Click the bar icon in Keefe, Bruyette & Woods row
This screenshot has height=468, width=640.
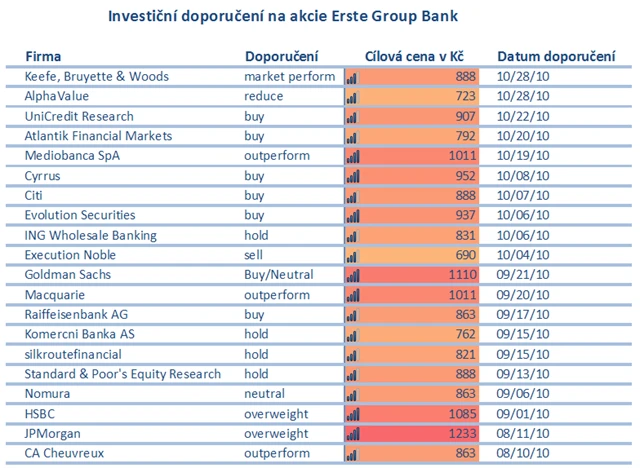351,77
